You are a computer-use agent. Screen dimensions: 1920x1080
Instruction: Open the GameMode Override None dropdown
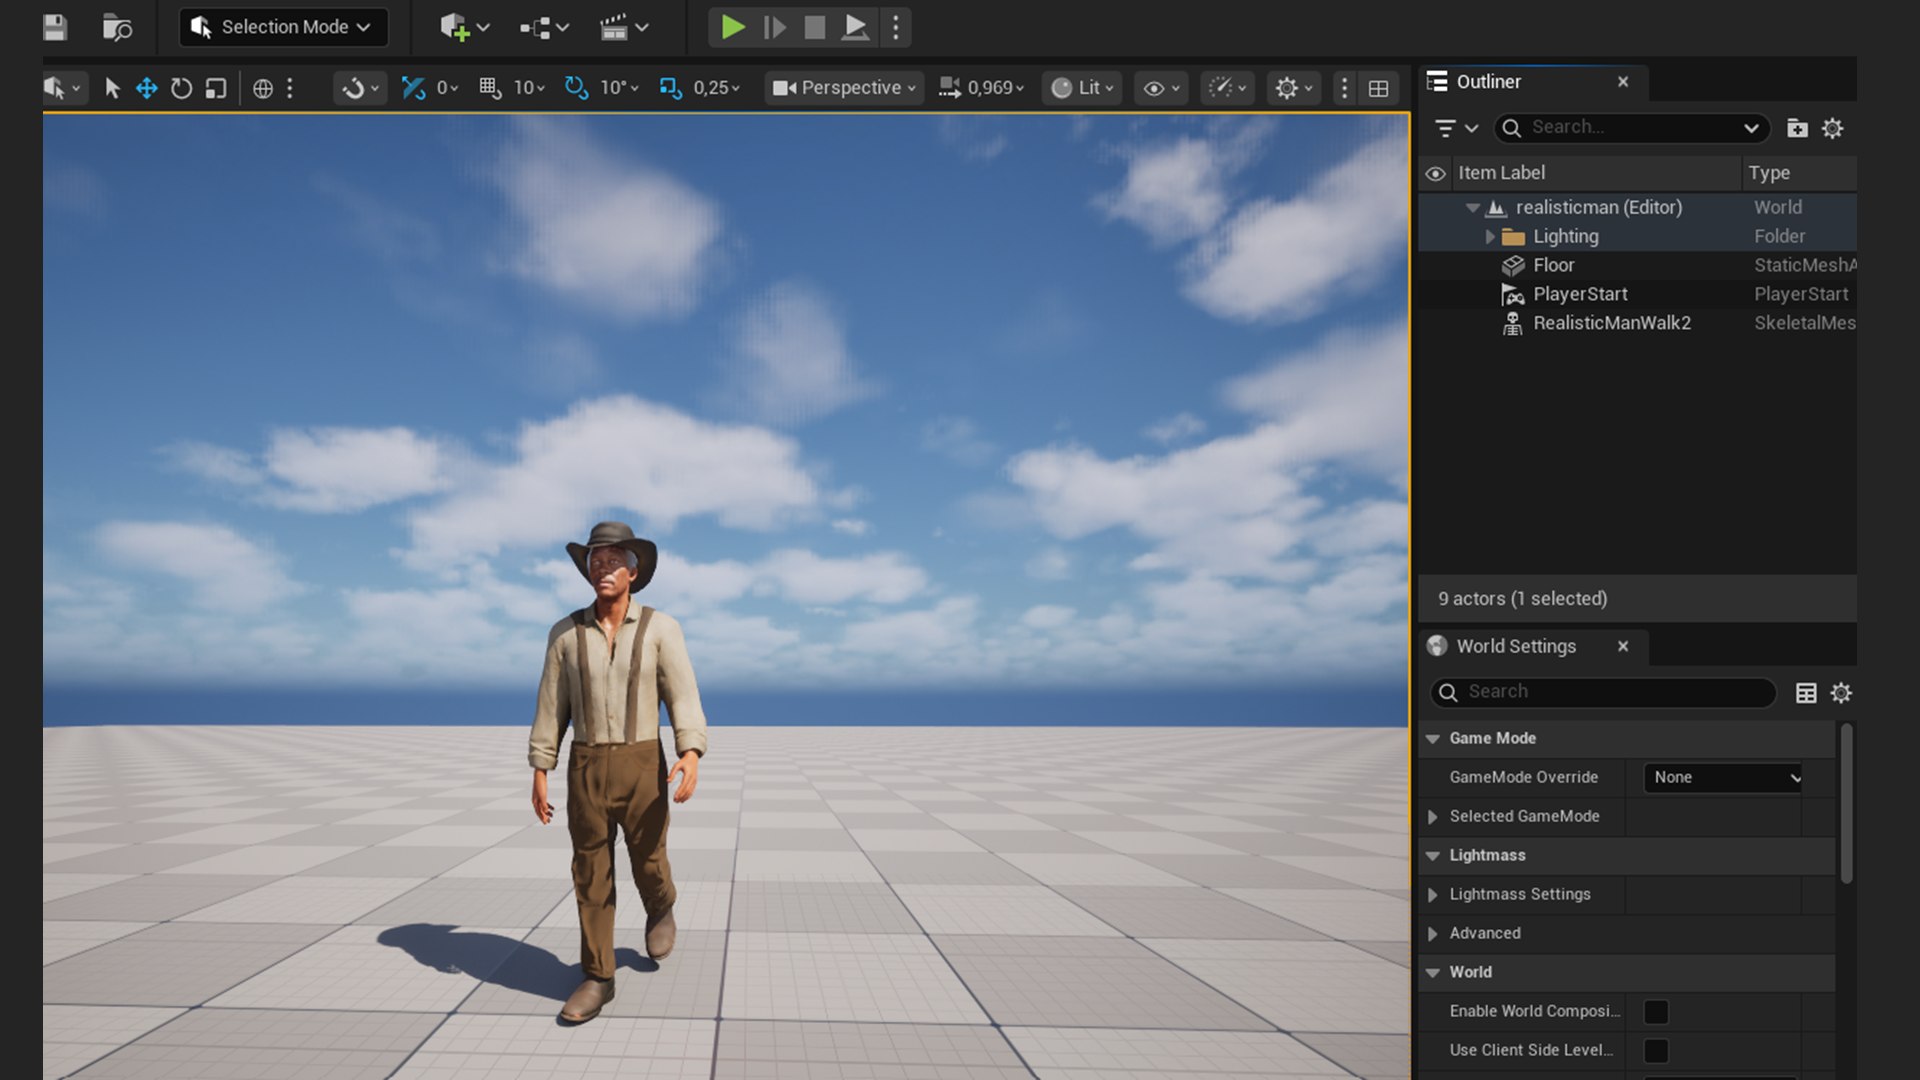pos(1725,777)
